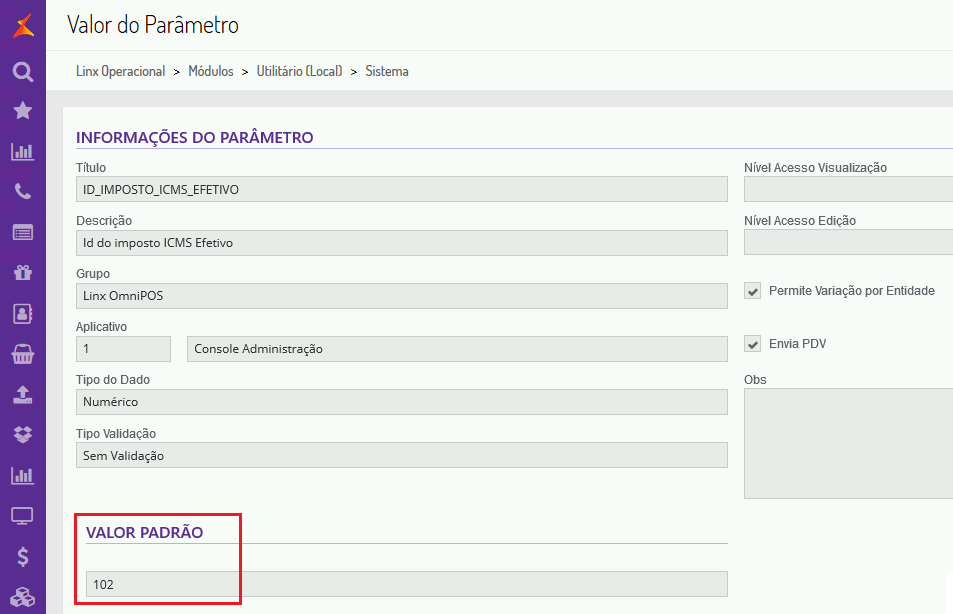This screenshot has height=614, width=953.
Task: Click Linx Operacional breadcrumb link
Action: (120, 71)
